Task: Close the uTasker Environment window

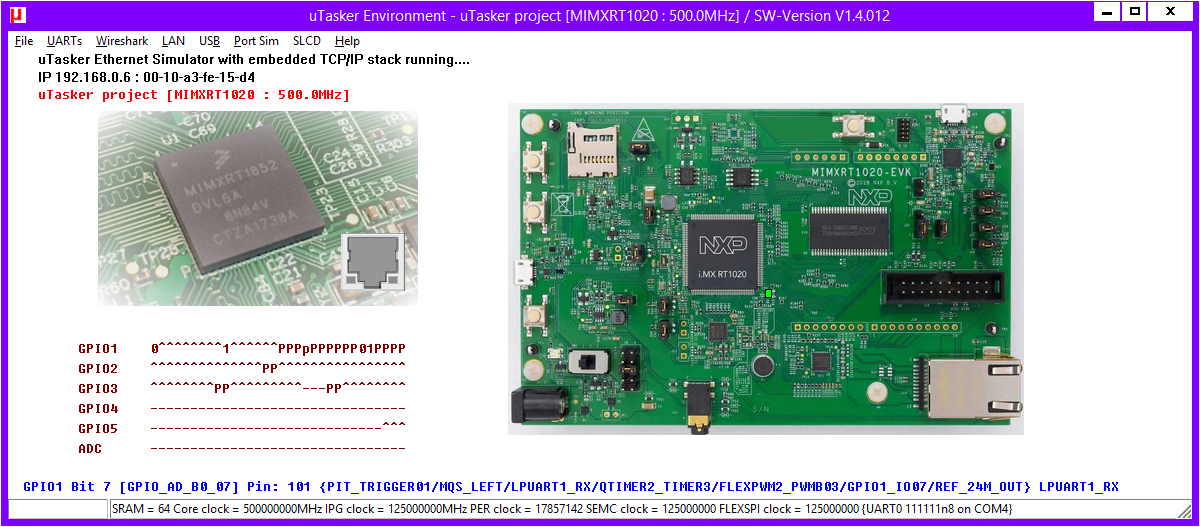Action: [x=1170, y=12]
